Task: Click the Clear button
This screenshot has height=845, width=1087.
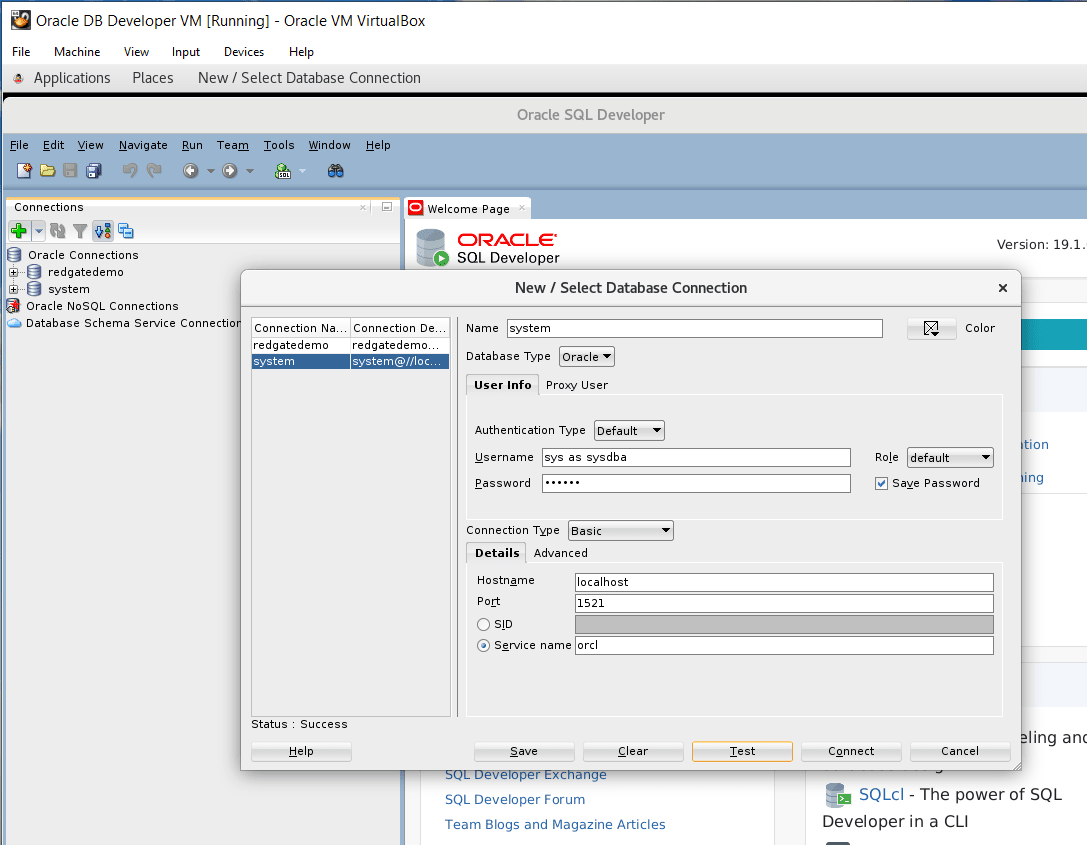Action: tap(632, 751)
